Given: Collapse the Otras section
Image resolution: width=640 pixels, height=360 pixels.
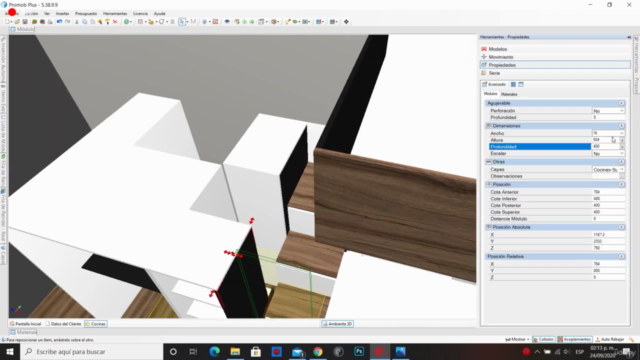Looking at the screenshot, I should pyautogui.click(x=621, y=162).
